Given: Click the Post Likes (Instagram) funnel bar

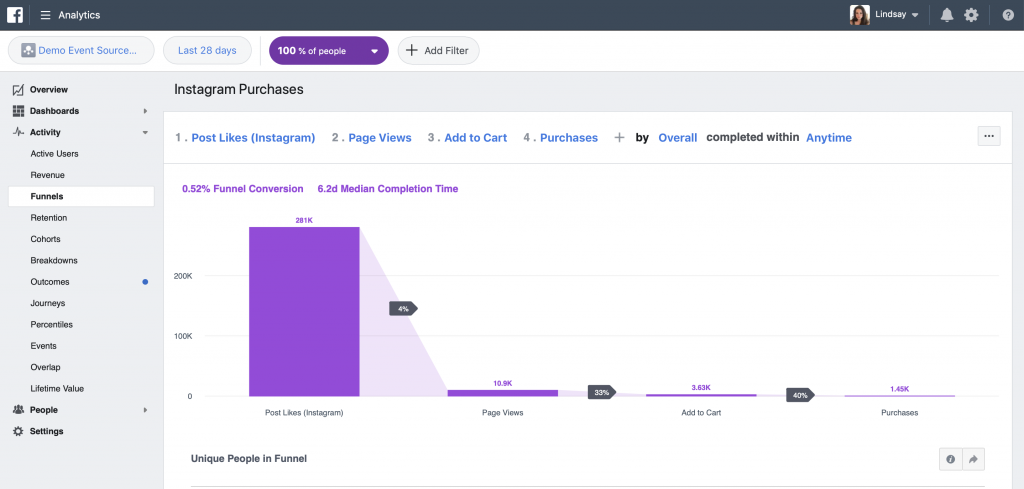Looking at the screenshot, I should pos(304,311).
